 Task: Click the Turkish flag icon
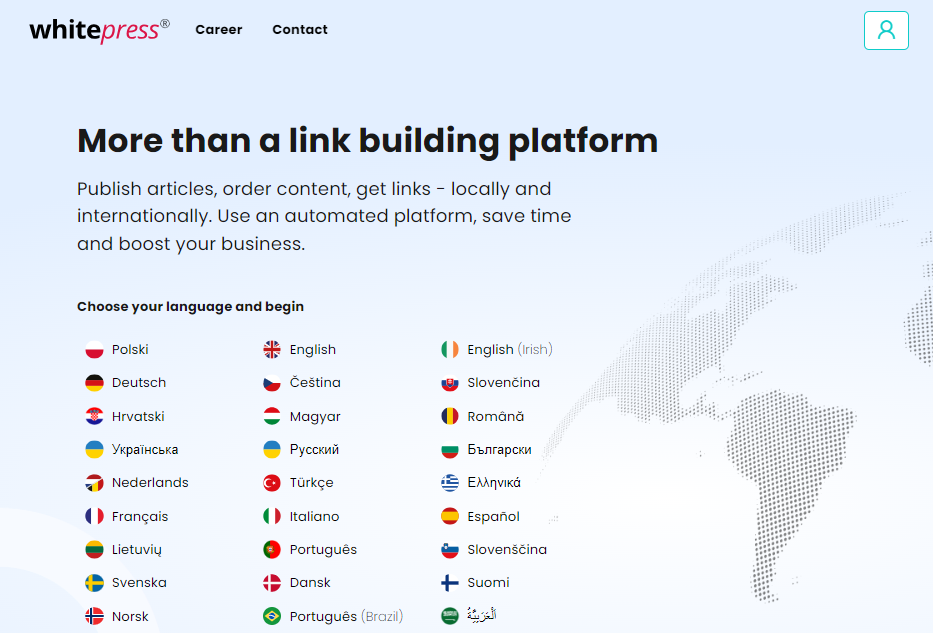click(x=272, y=483)
